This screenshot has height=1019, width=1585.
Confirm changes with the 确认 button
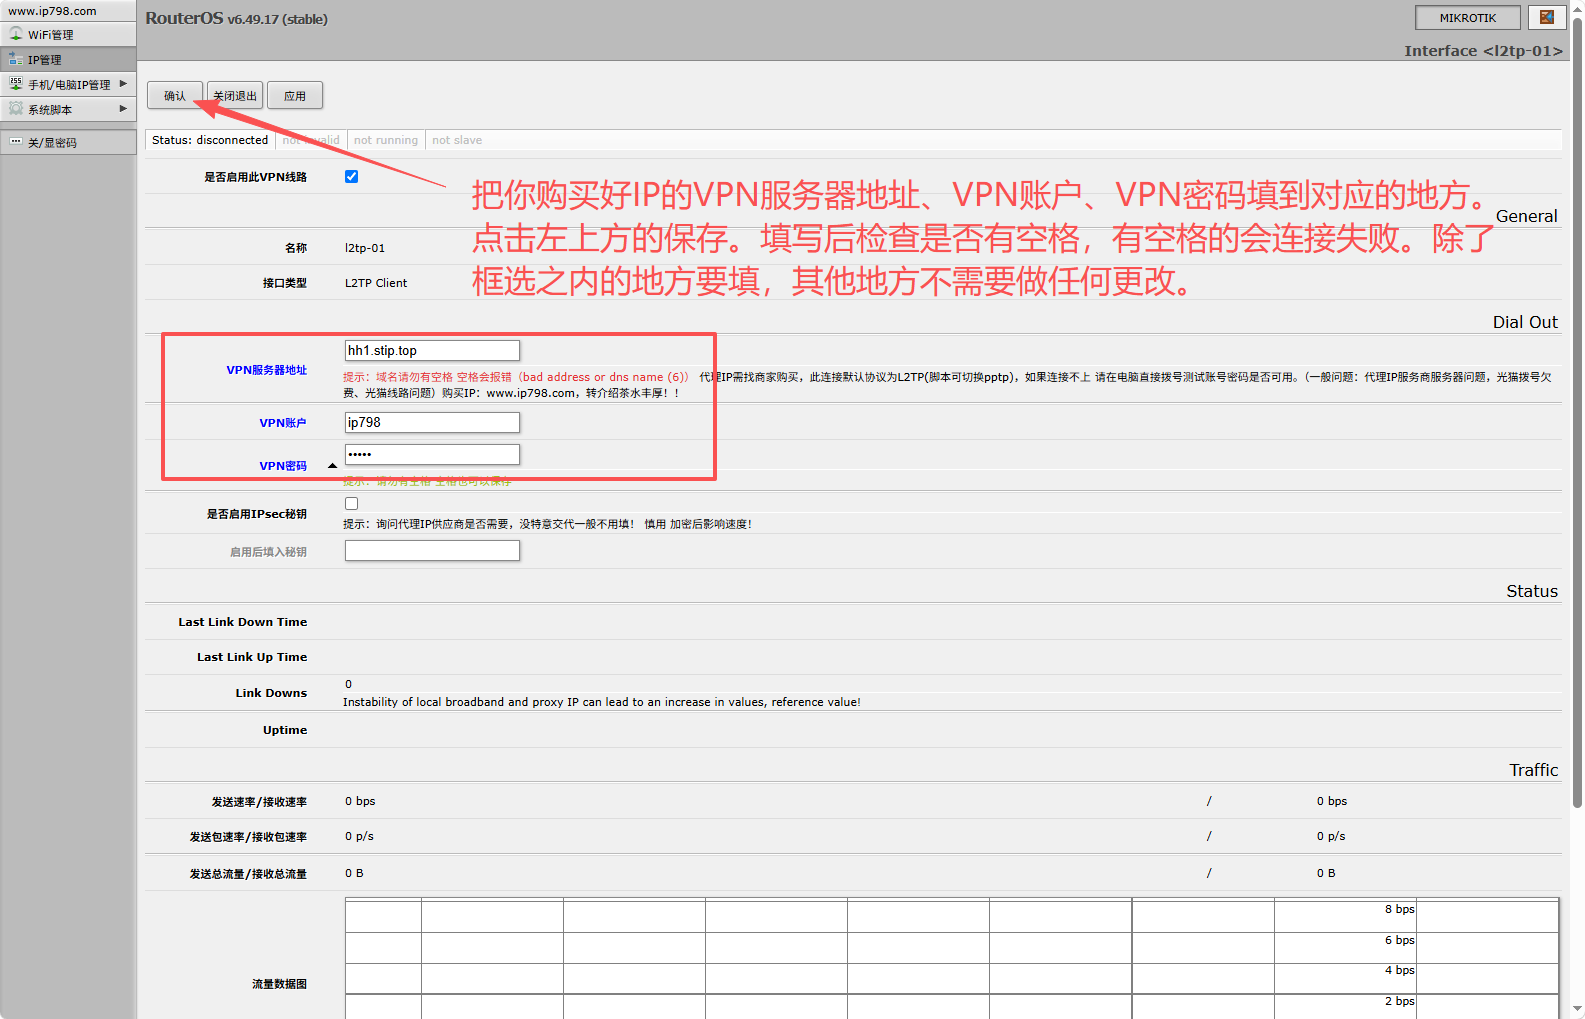point(175,96)
